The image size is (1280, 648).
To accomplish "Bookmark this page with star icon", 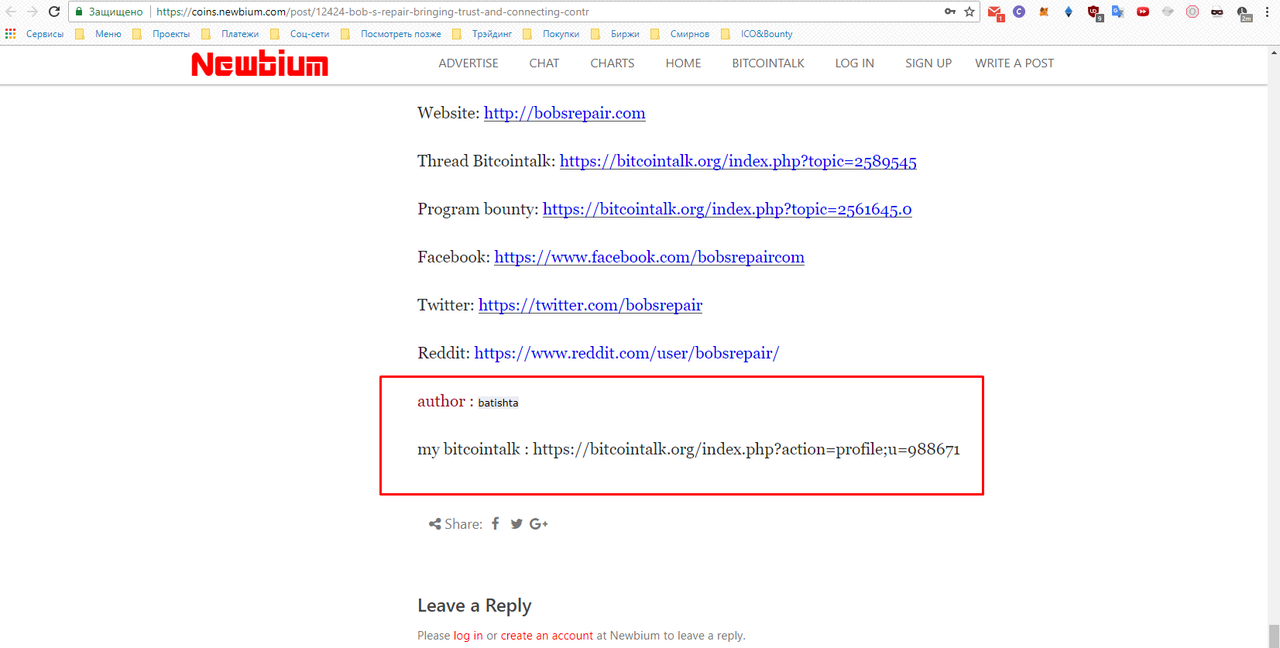I will tap(969, 12).
